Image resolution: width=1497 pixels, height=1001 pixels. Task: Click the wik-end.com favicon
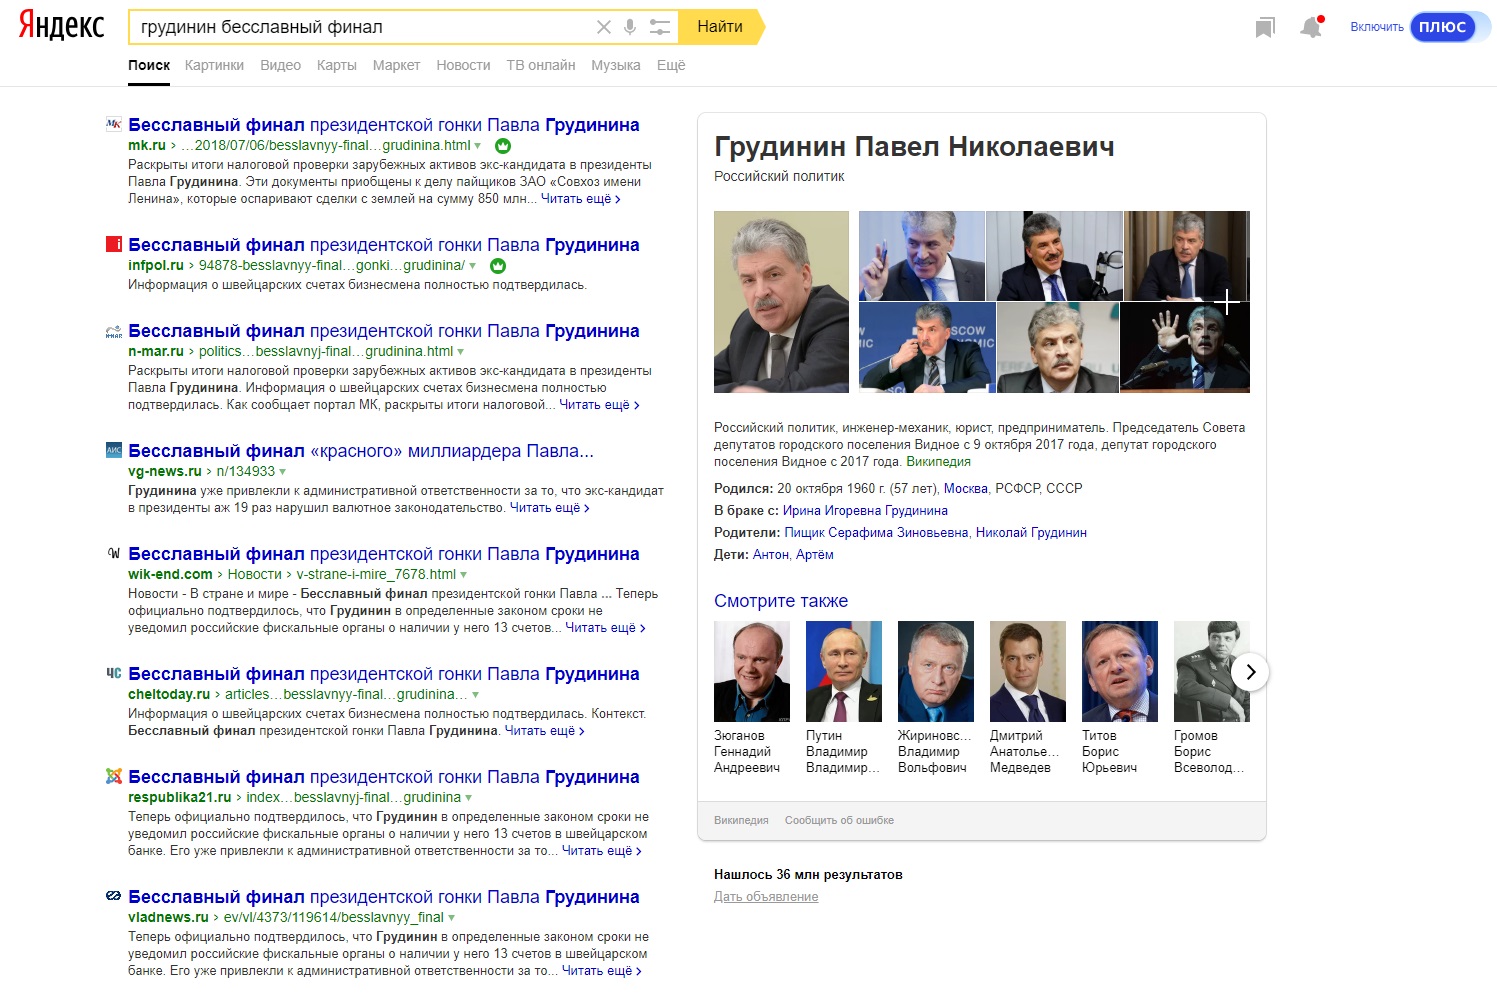click(113, 553)
